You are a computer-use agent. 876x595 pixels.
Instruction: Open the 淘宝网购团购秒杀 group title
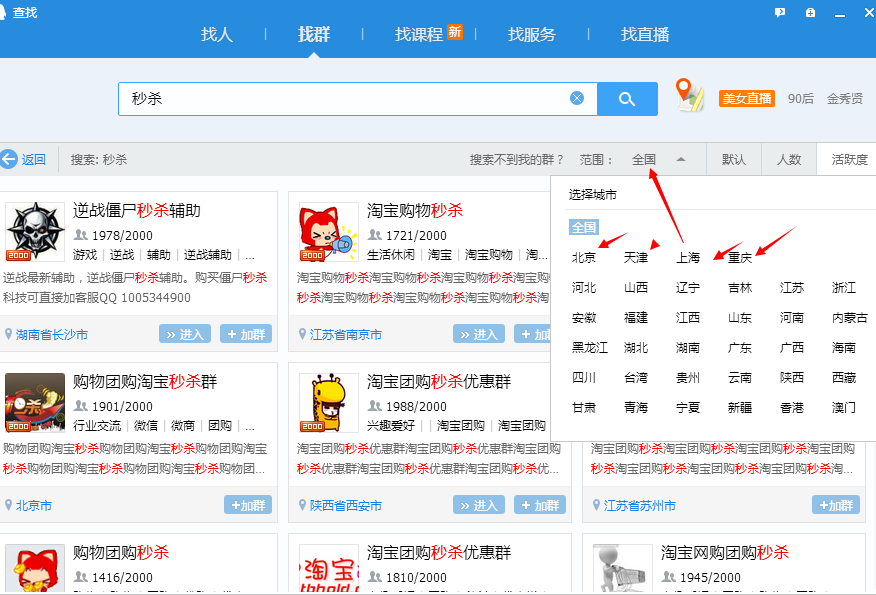click(x=725, y=553)
